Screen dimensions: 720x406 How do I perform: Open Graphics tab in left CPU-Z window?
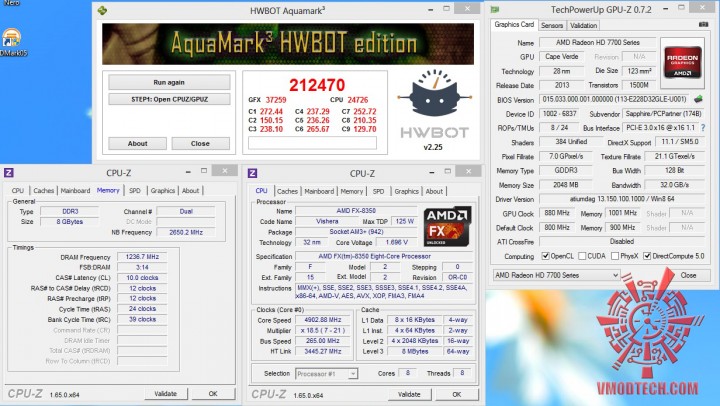coord(163,191)
